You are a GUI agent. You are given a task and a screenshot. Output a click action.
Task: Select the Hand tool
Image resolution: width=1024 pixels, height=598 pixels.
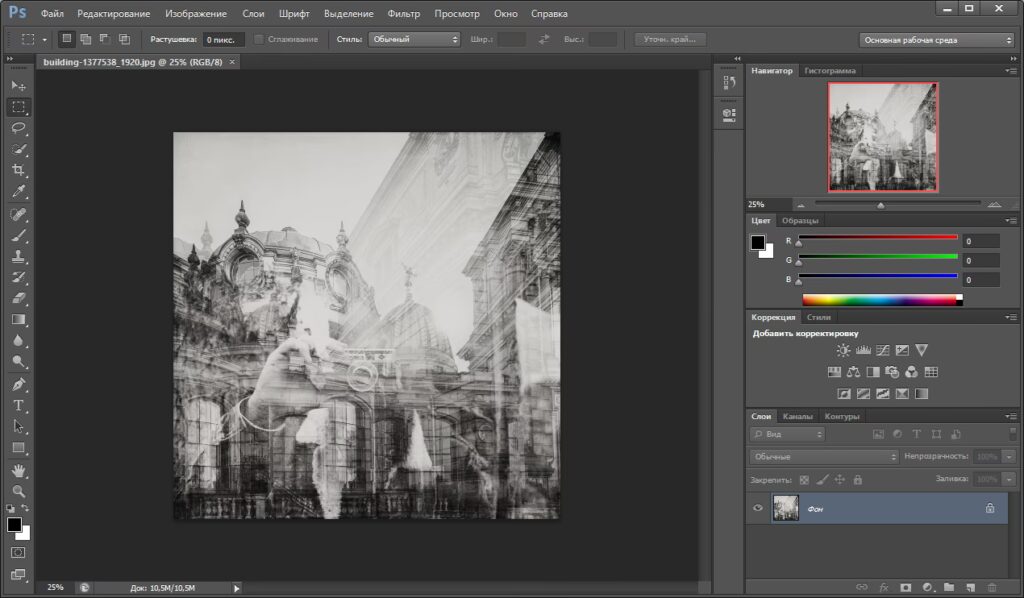pyautogui.click(x=18, y=469)
